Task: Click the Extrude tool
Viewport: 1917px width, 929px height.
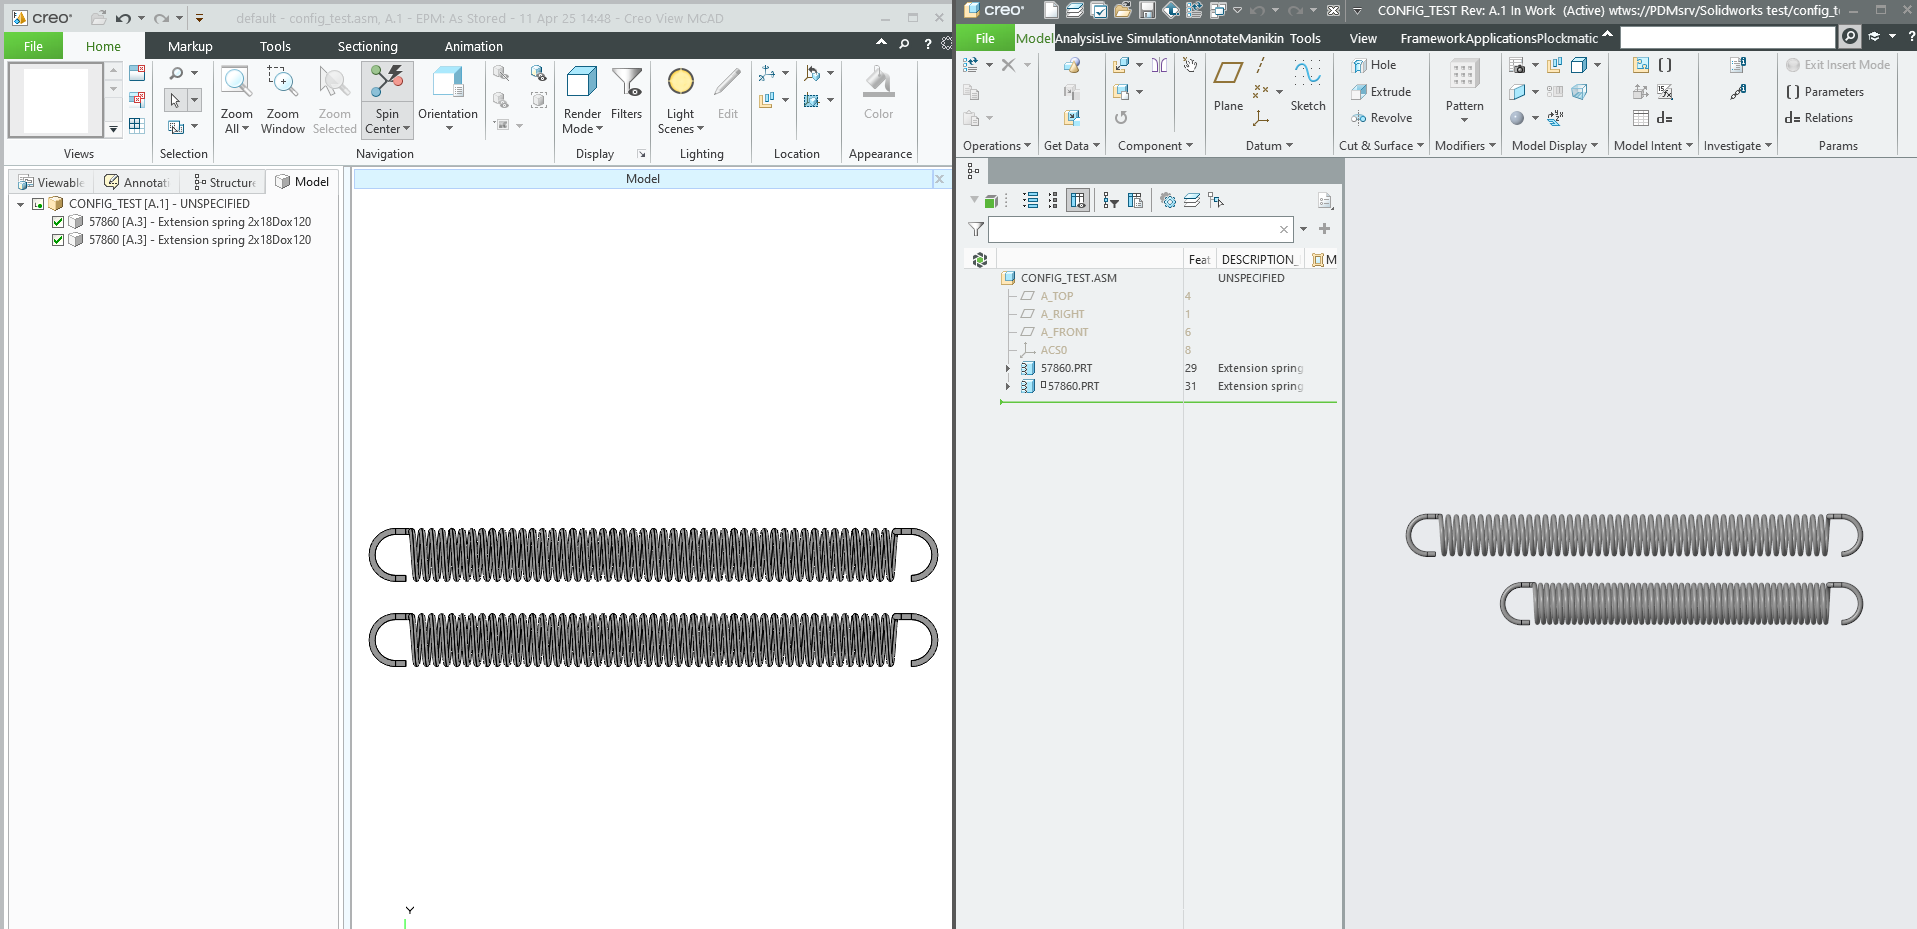Action: (1381, 92)
